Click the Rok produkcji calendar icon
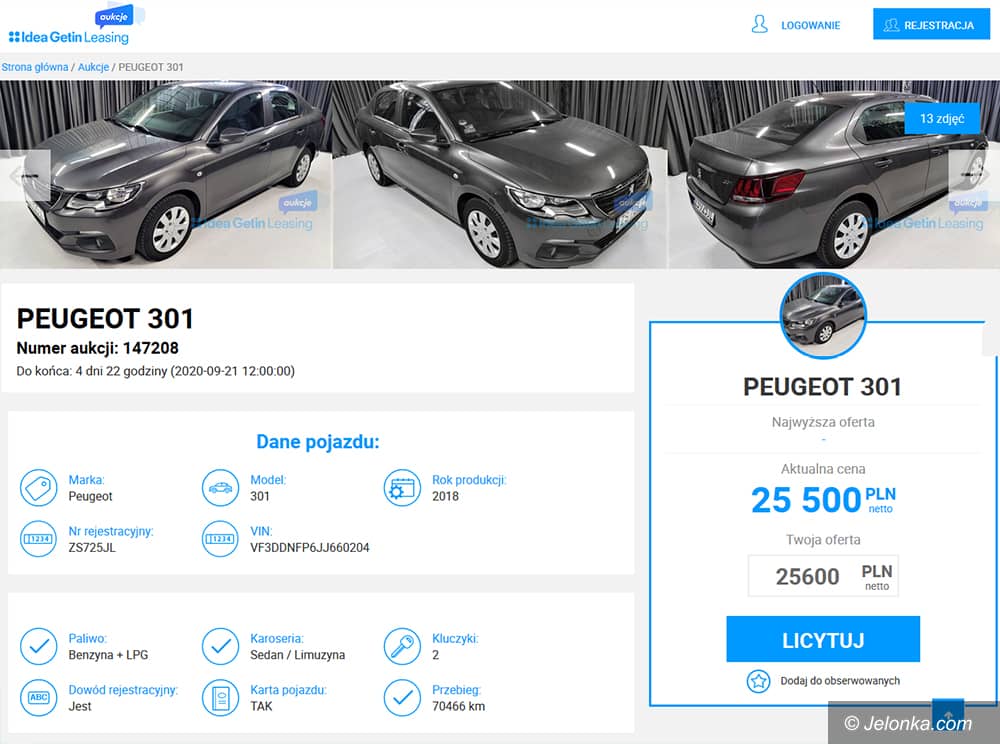The width and height of the screenshot is (1000, 744). click(402, 488)
